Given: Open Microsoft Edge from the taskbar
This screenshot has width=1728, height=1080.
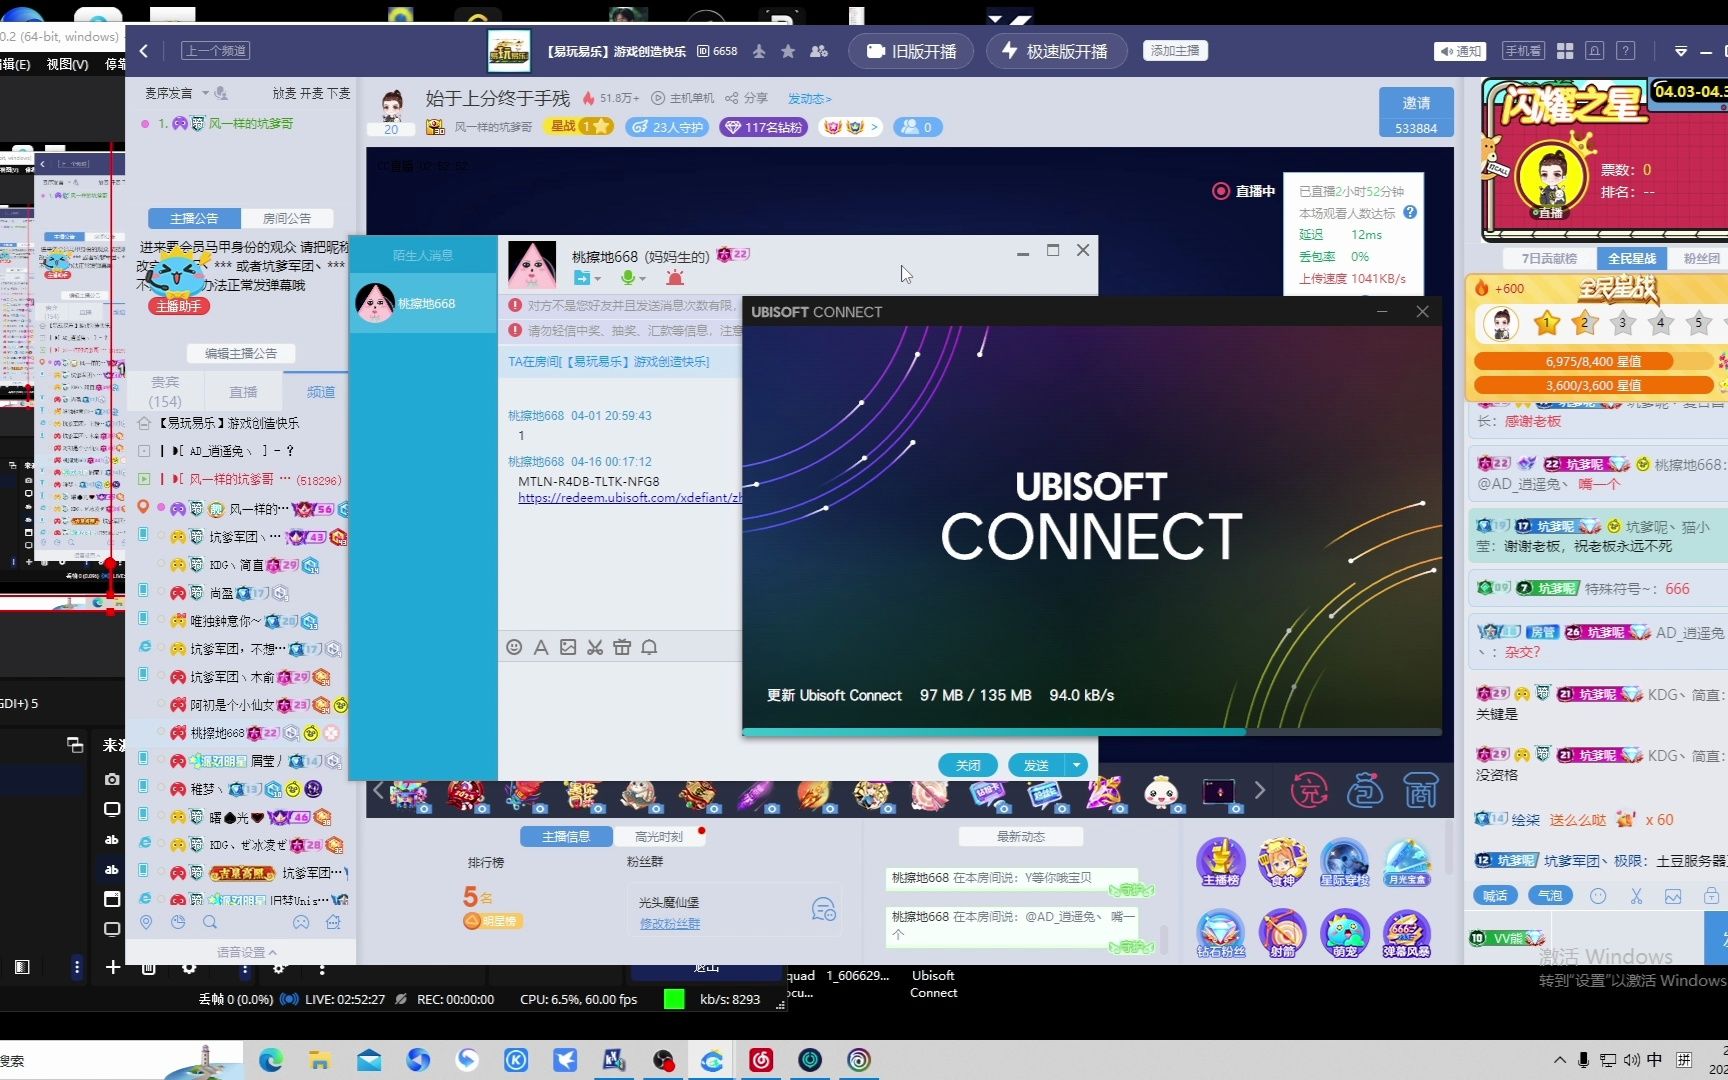Looking at the screenshot, I should pyautogui.click(x=271, y=1060).
